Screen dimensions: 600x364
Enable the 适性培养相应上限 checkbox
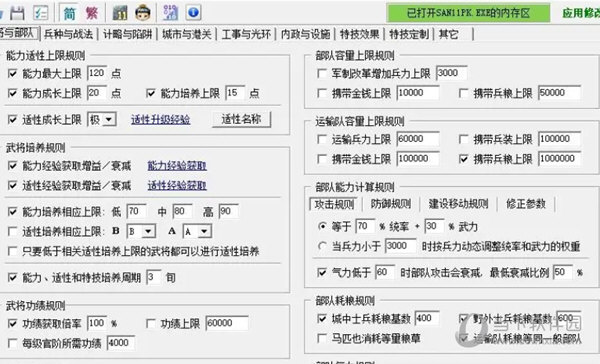[12, 231]
